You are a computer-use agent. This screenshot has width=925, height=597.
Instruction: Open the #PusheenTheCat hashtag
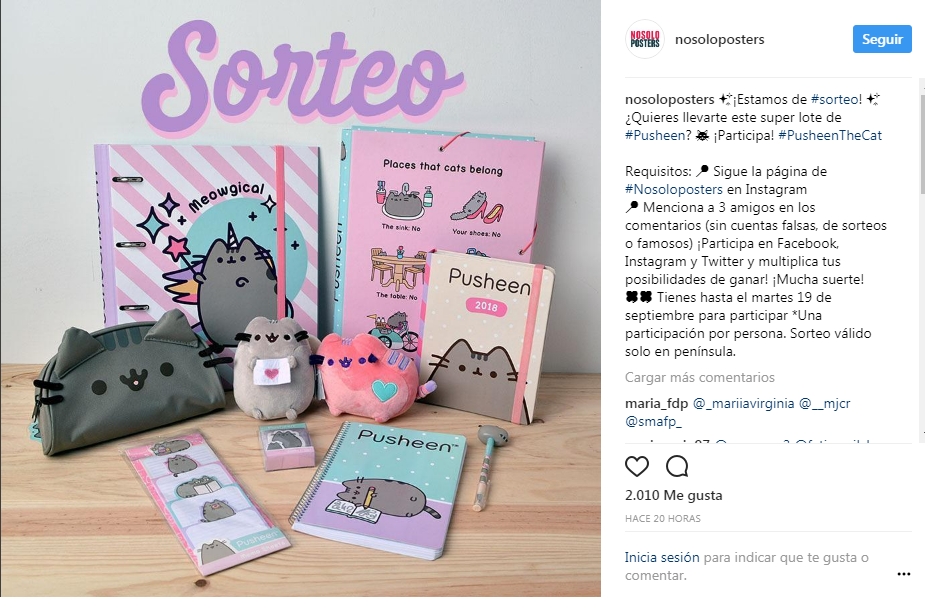(830, 135)
